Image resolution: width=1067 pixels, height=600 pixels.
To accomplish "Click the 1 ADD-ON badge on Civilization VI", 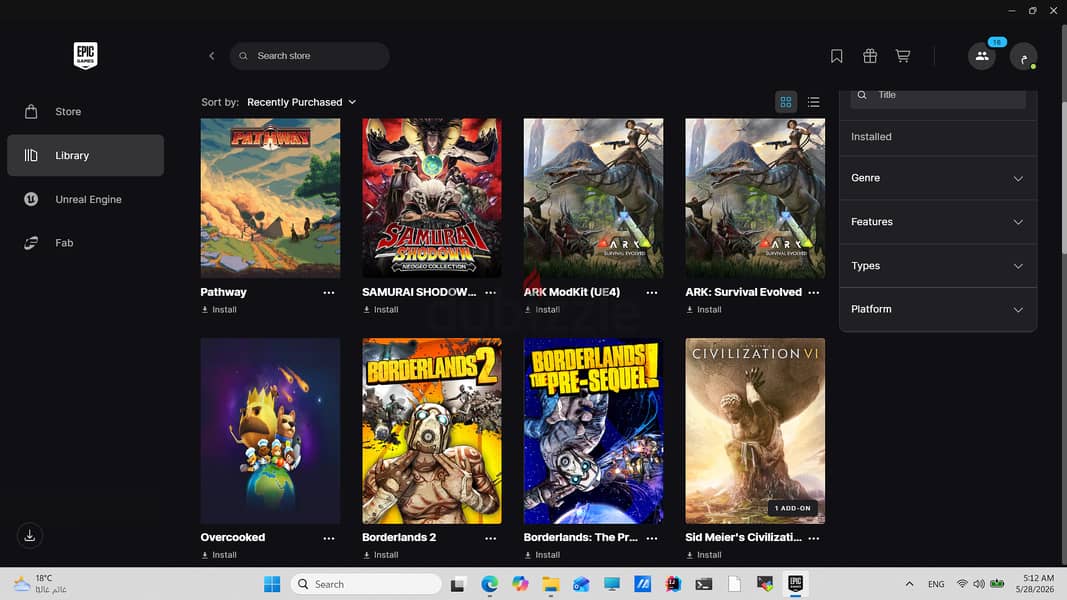I will tap(793, 508).
